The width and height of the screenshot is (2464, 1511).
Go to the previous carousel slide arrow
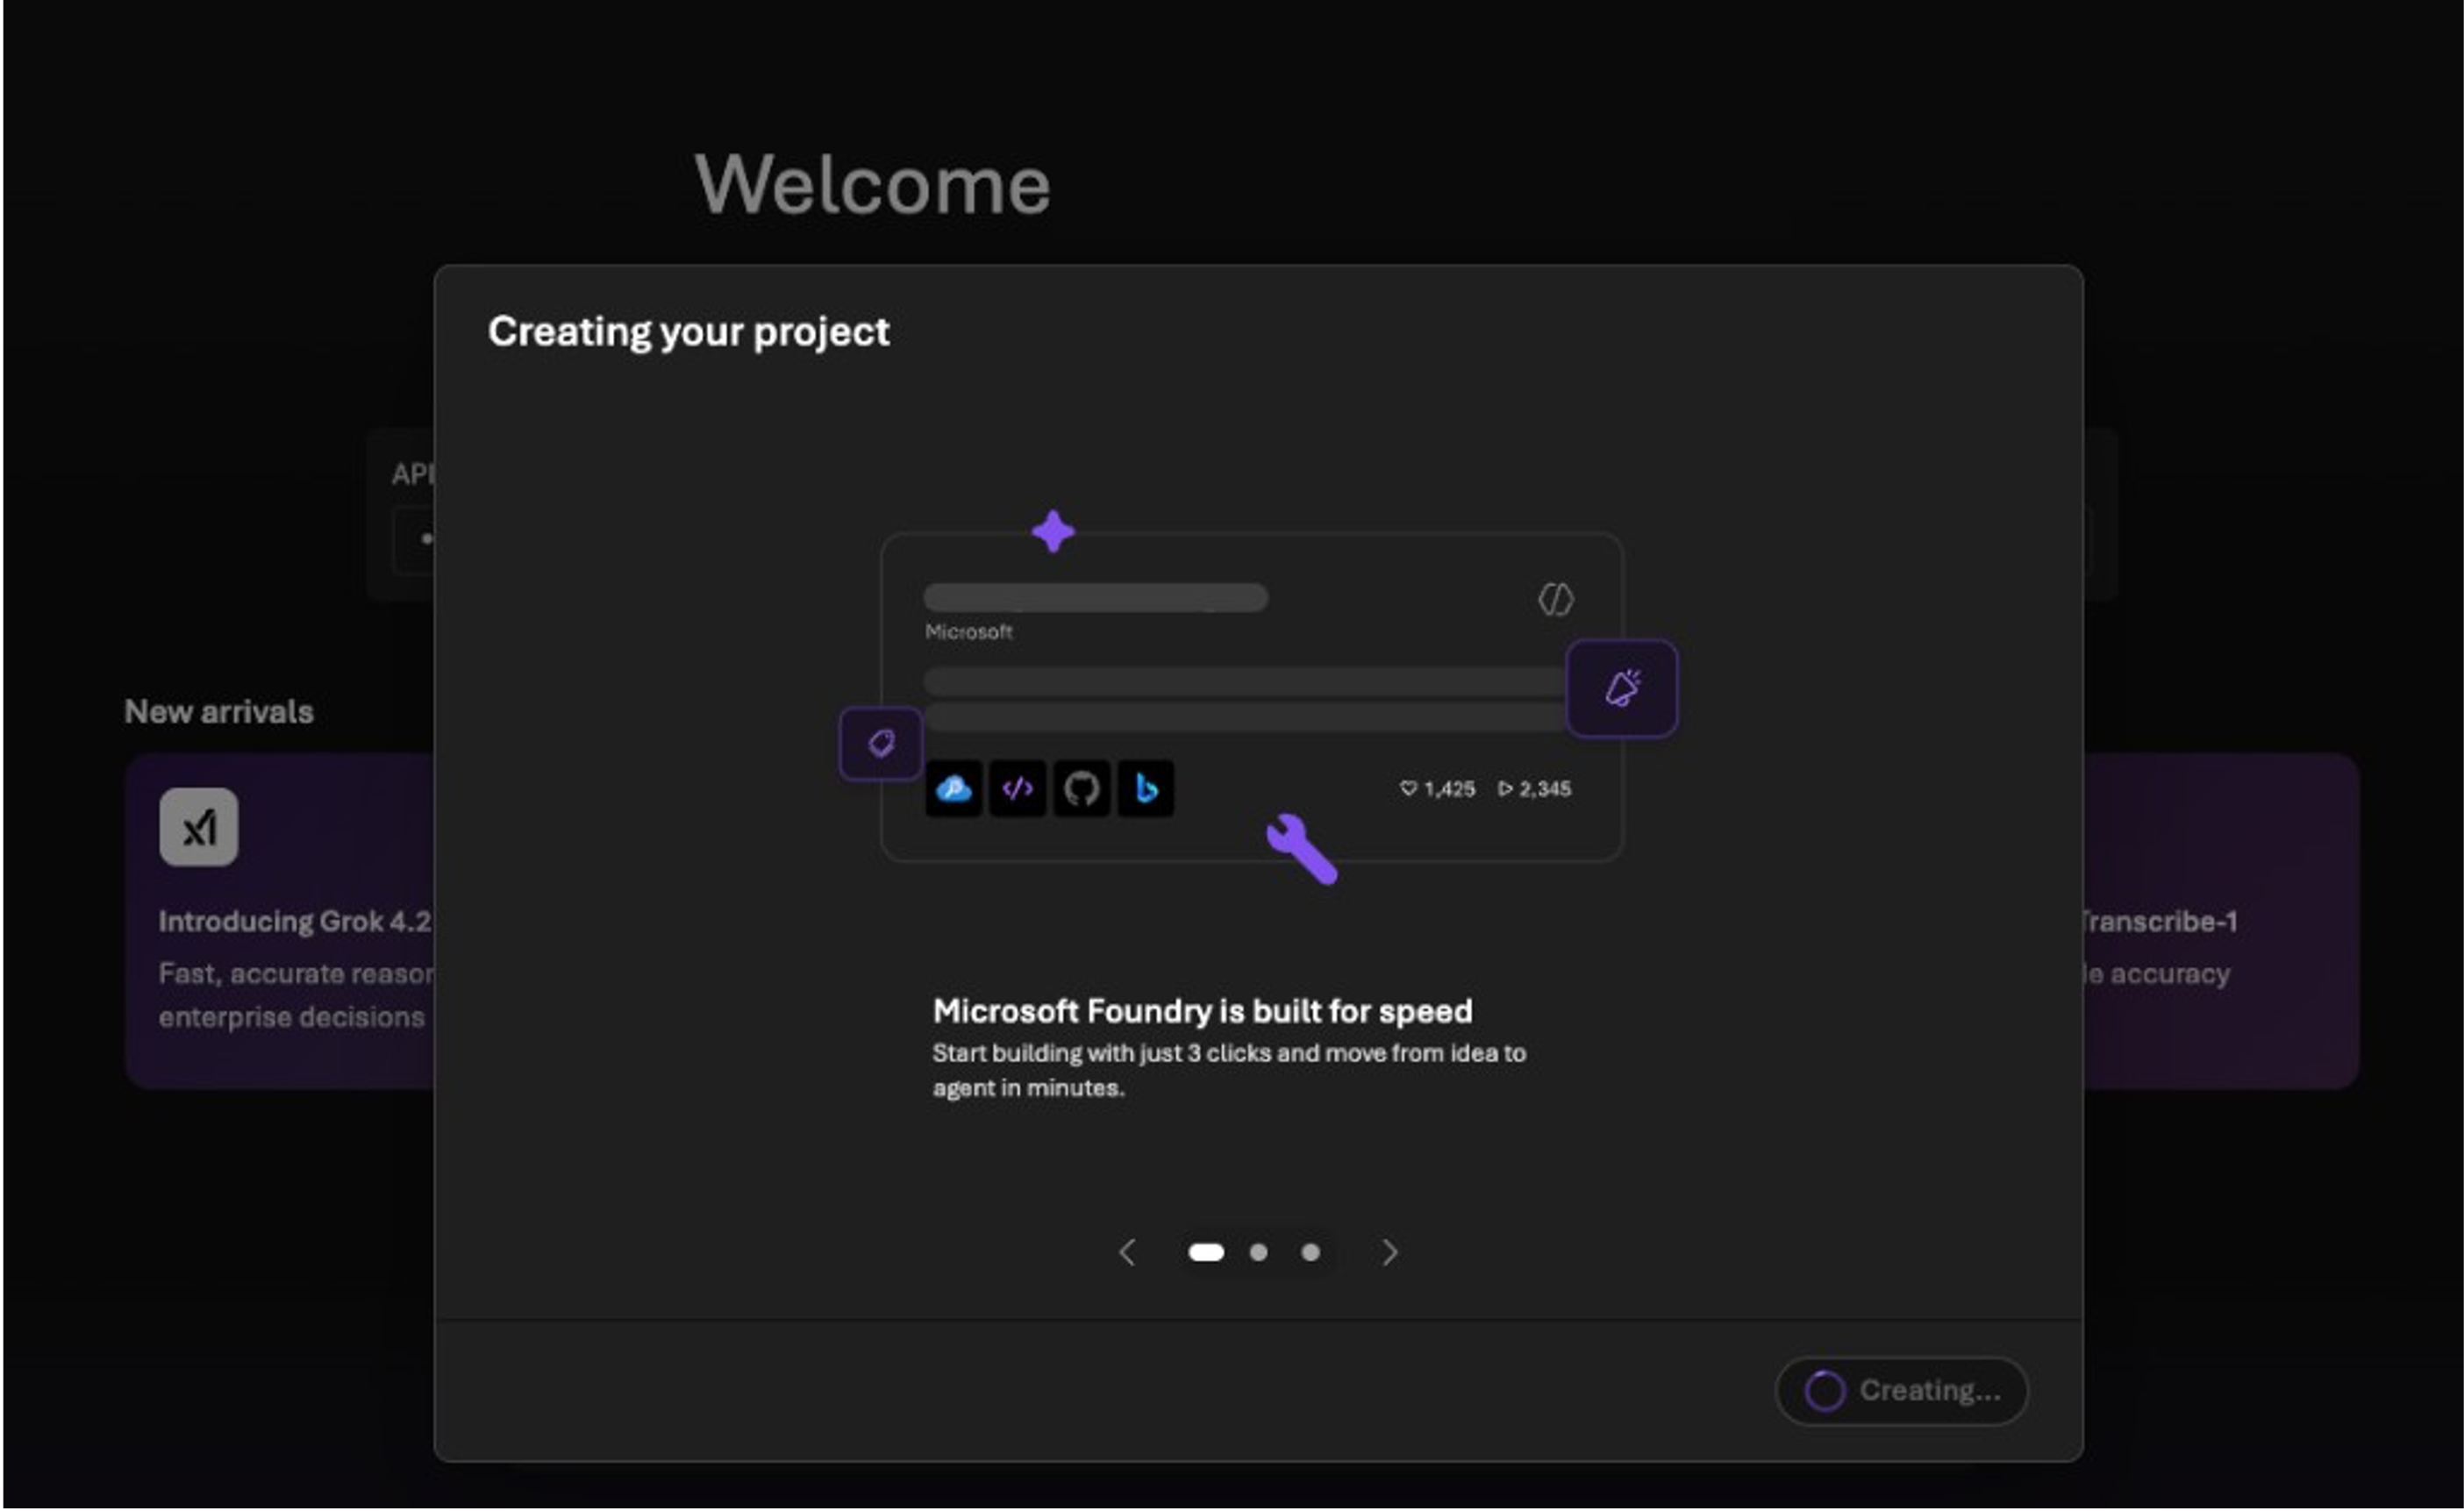coord(1127,1252)
